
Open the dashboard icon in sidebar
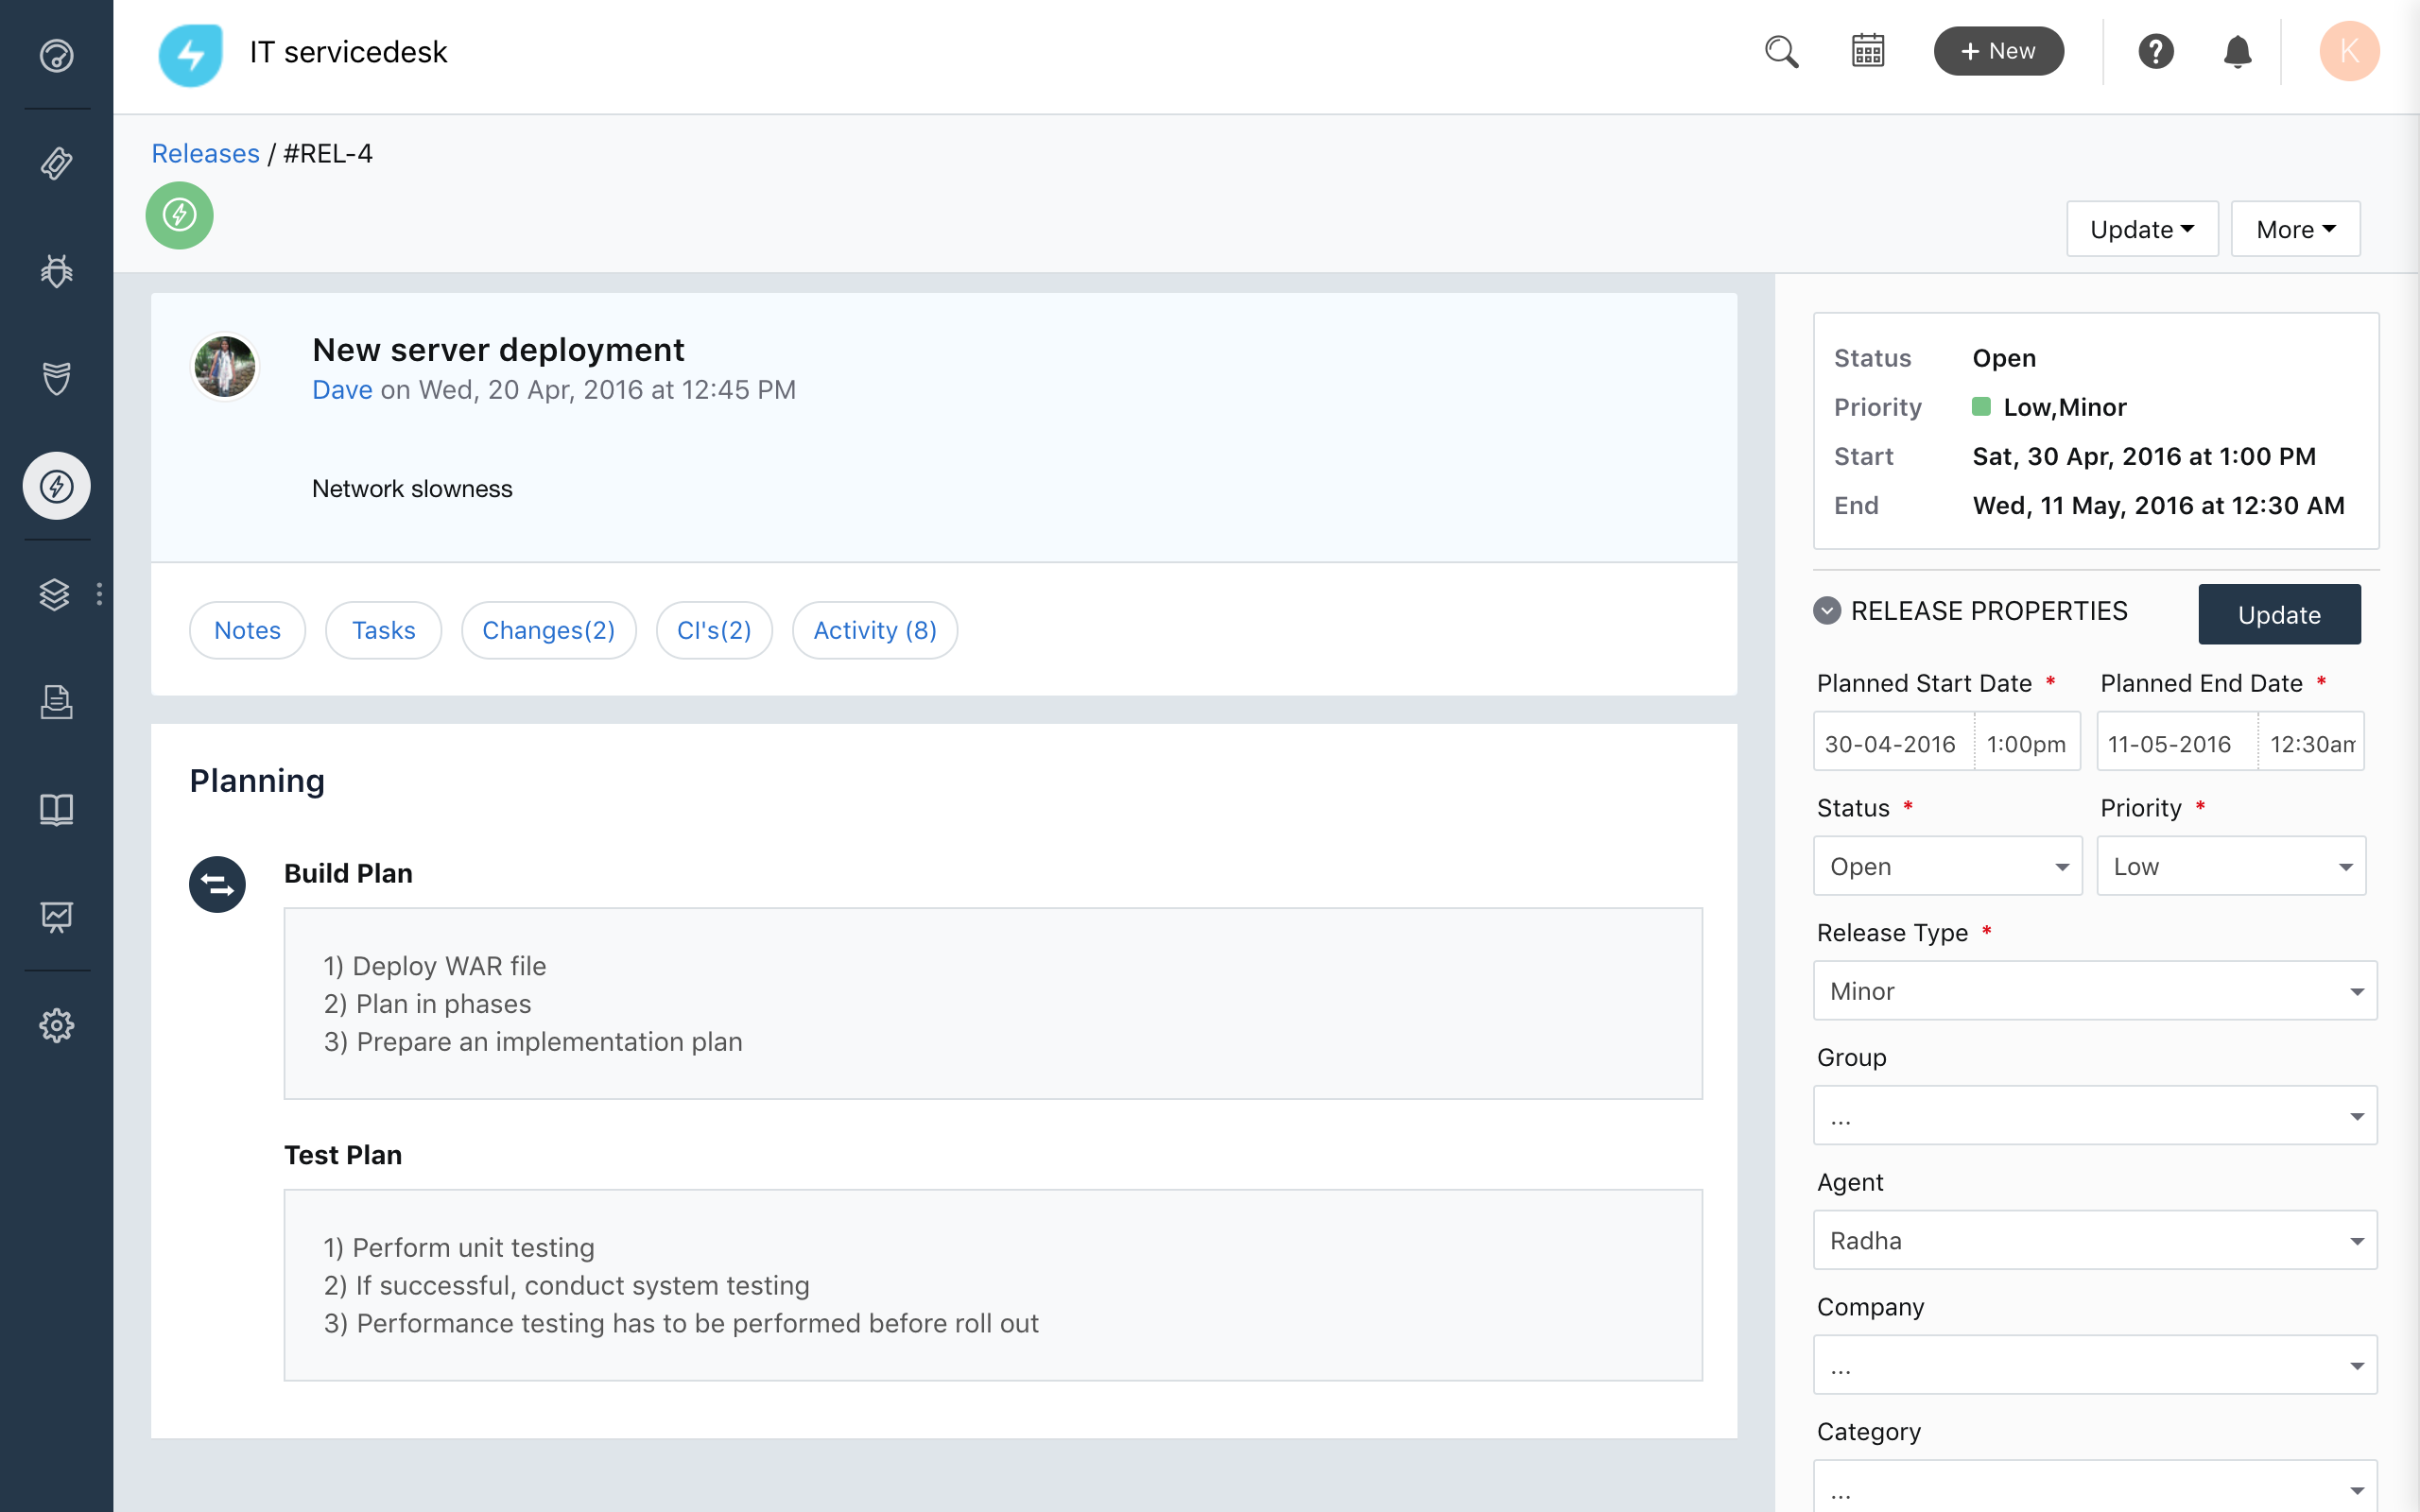56,55
